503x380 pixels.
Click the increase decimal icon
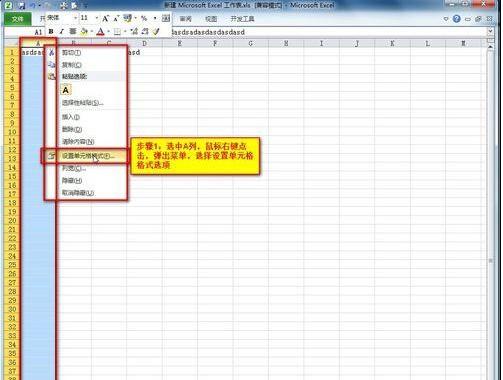pyautogui.click(x=134, y=31)
